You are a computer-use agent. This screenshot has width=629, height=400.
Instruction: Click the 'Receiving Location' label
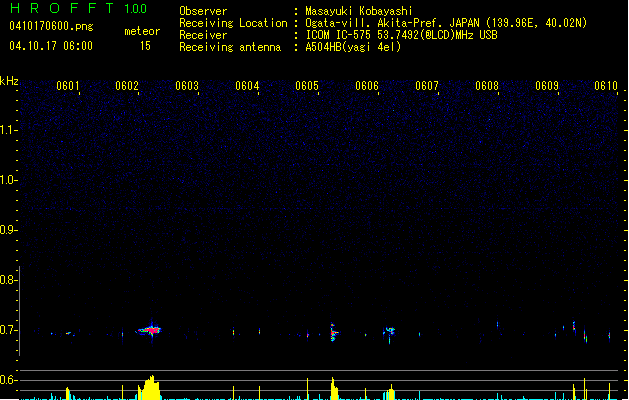pyautogui.click(x=233, y=23)
